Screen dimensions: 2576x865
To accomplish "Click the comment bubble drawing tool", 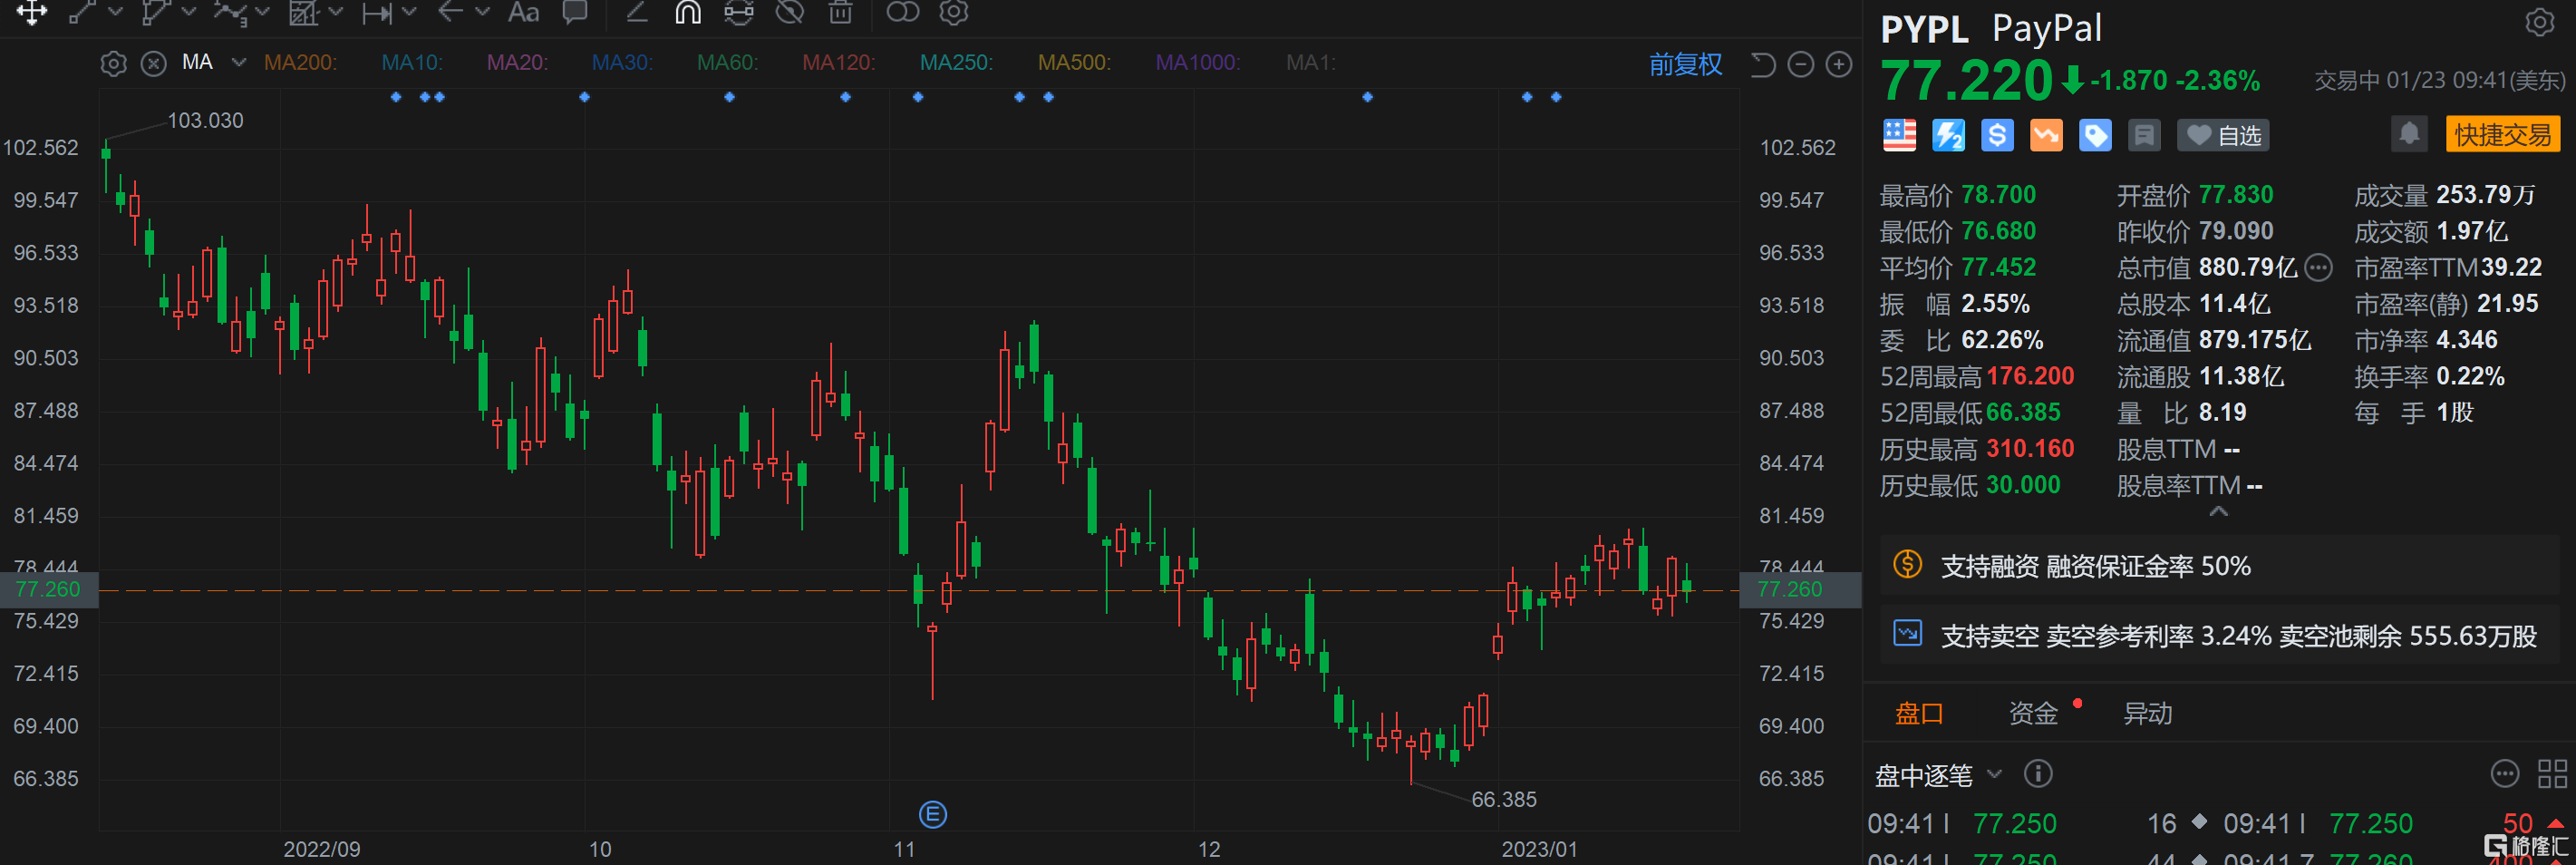I will [x=575, y=13].
